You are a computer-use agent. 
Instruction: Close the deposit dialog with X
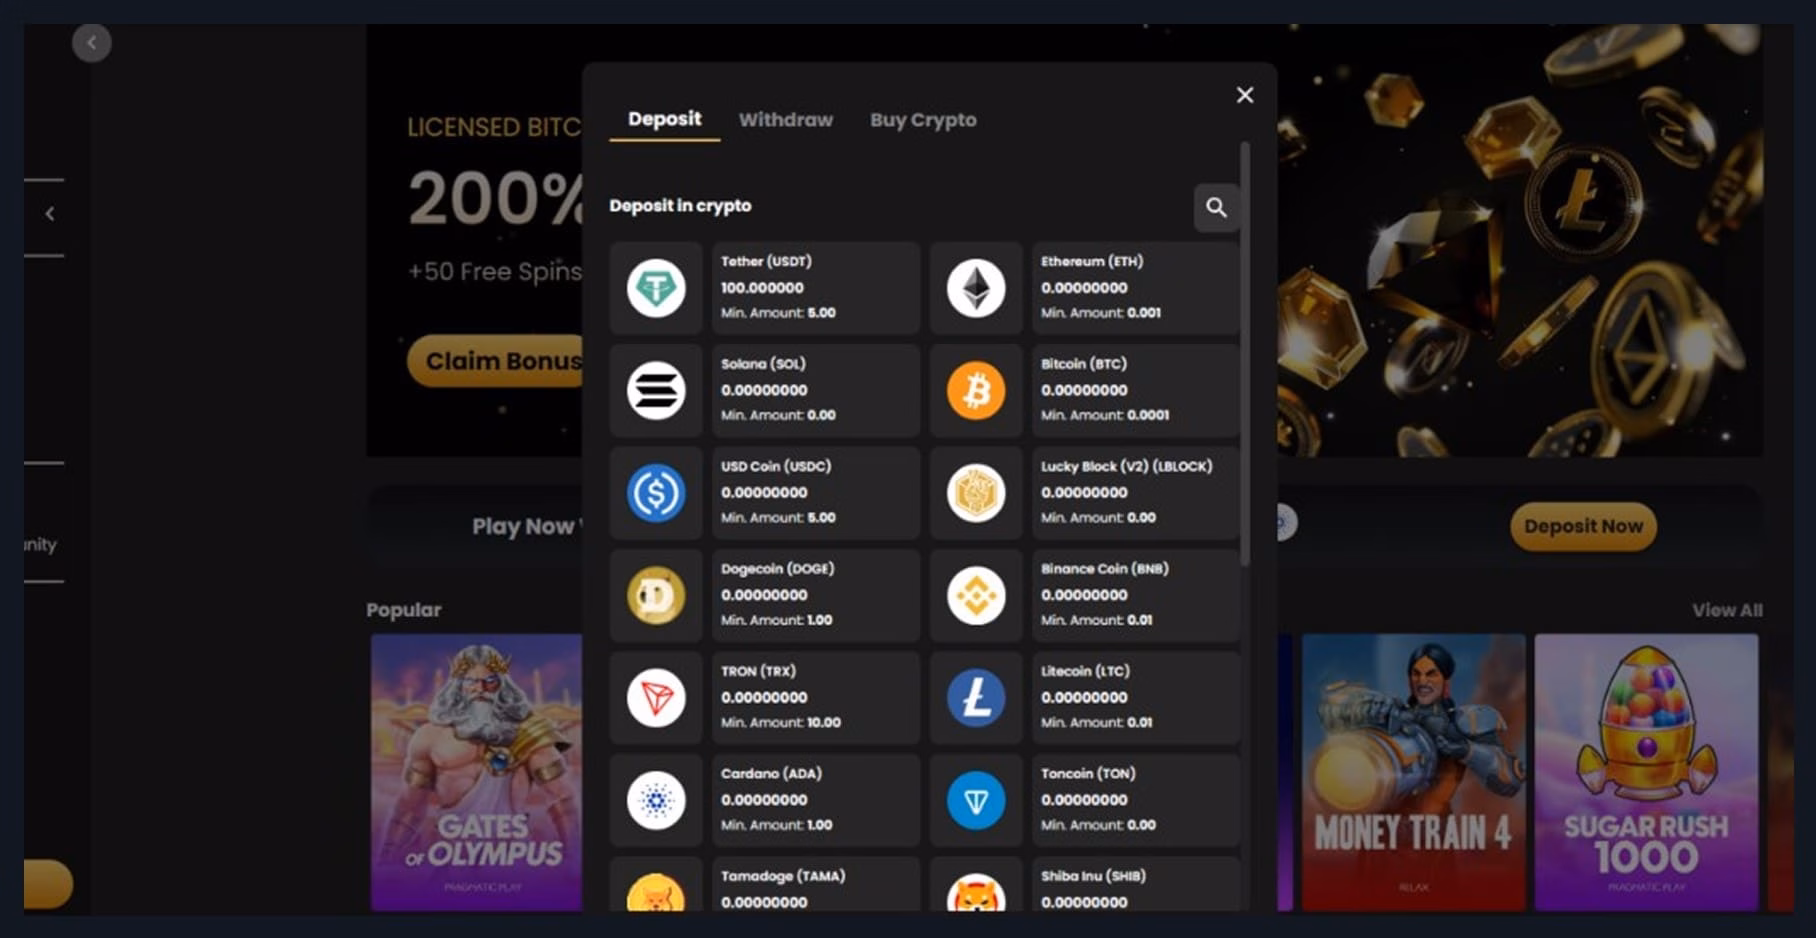point(1244,95)
